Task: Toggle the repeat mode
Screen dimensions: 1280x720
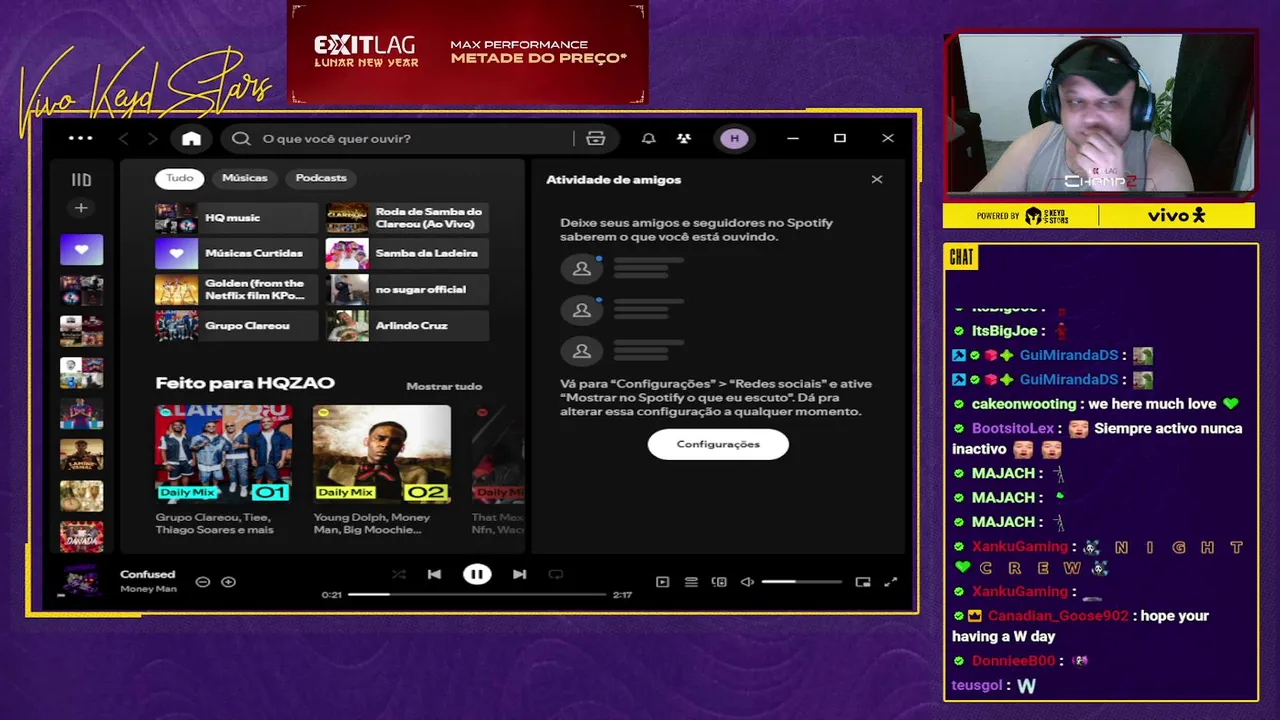Action: coord(556,574)
